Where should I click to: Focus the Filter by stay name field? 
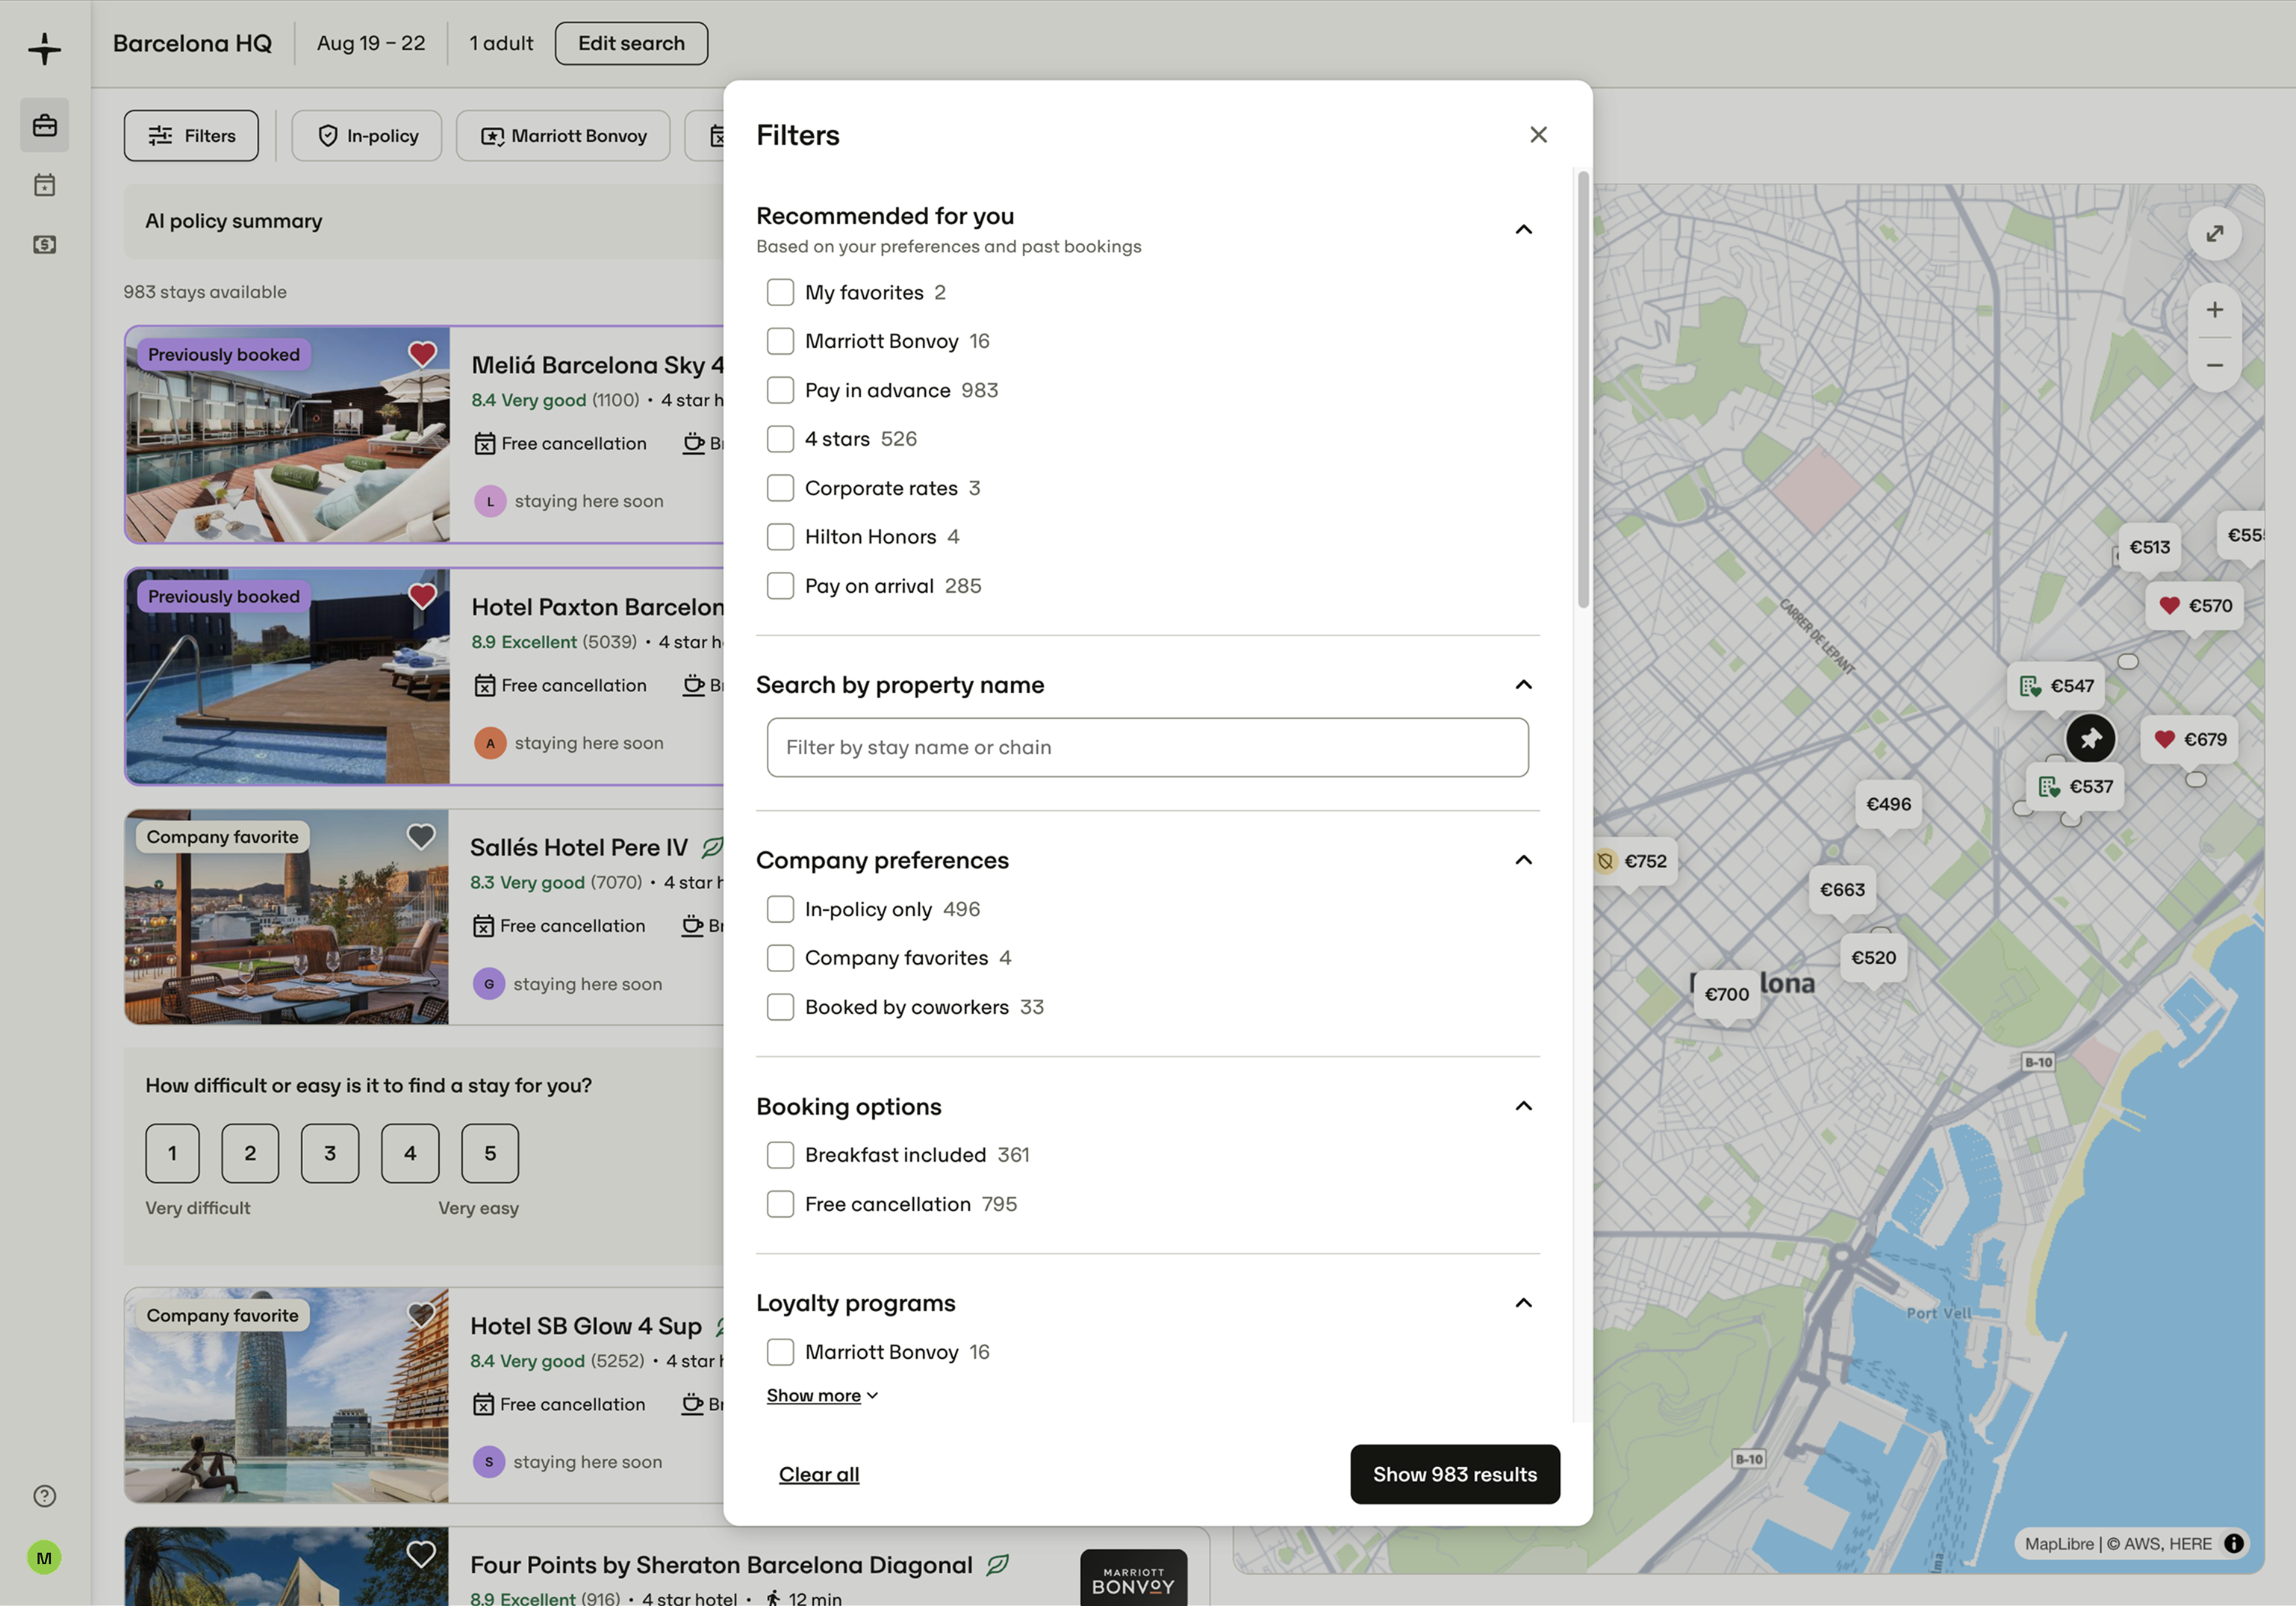1147,747
